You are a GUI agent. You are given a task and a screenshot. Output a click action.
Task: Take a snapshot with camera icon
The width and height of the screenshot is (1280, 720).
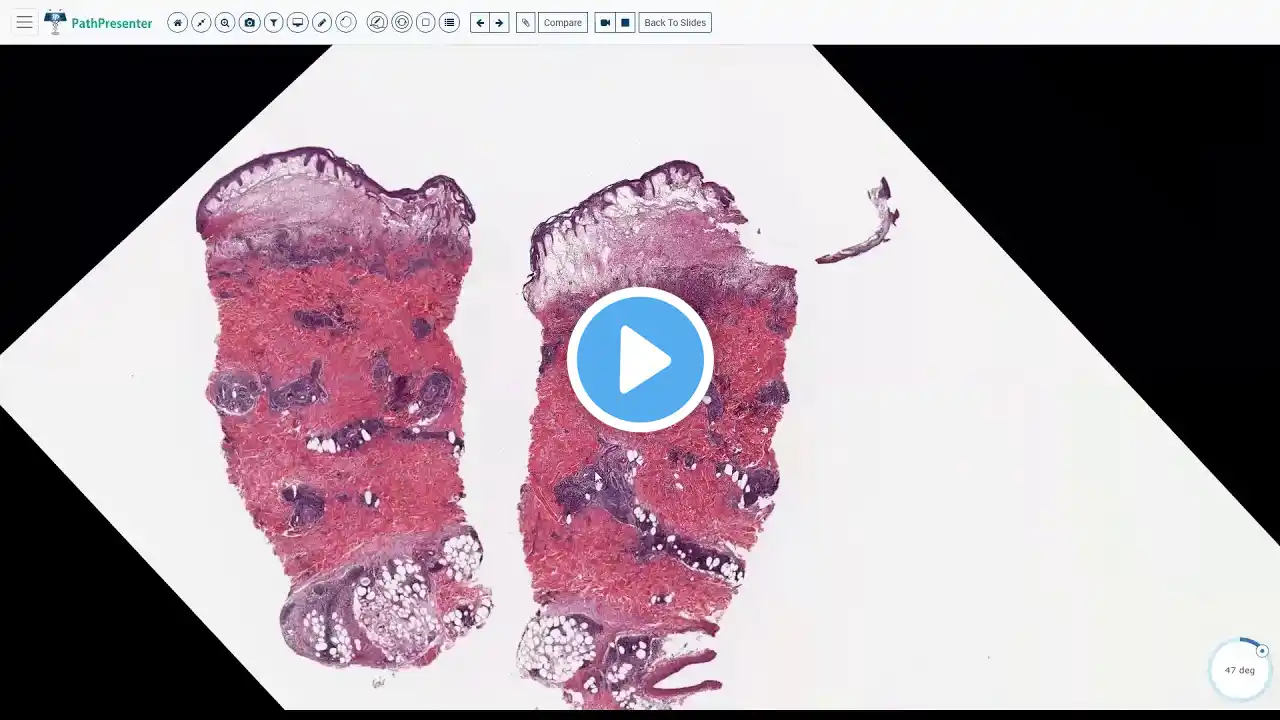(x=249, y=22)
